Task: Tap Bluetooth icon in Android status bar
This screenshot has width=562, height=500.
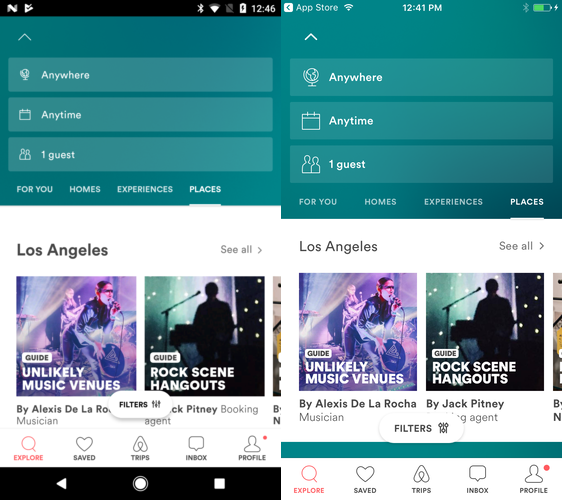Action: coord(200,8)
